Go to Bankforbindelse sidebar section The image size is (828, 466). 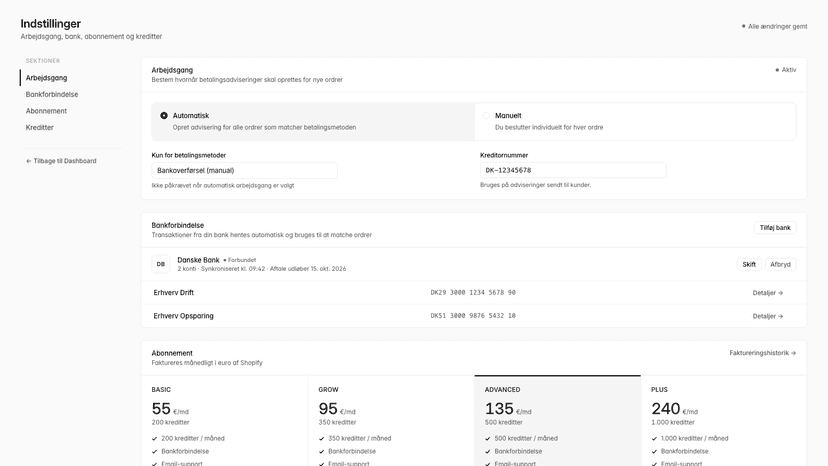coord(52,94)
